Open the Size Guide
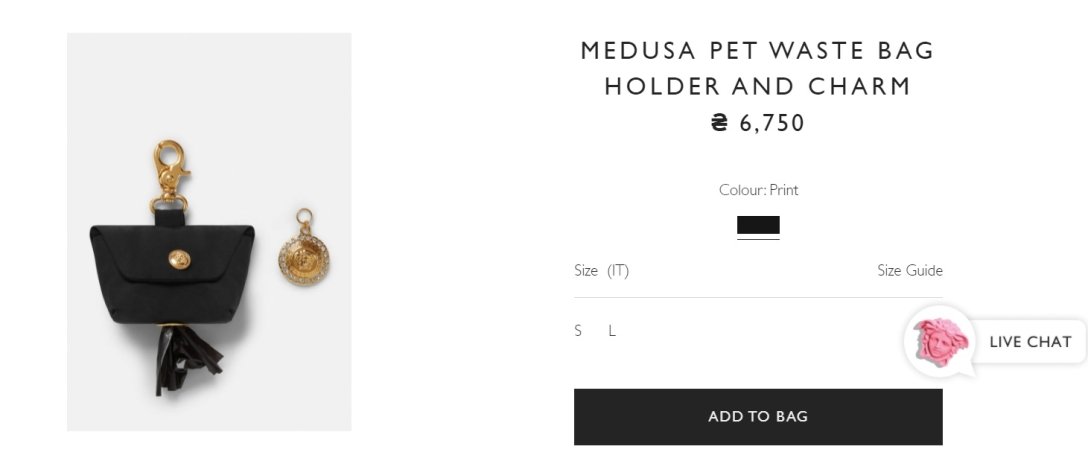 [x=909, y=270]
